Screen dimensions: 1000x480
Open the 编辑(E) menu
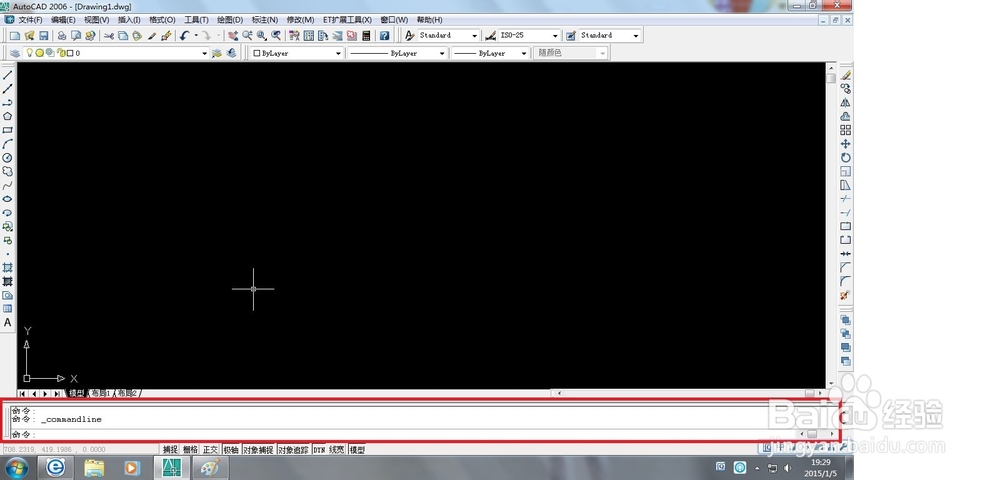(63, 20)
